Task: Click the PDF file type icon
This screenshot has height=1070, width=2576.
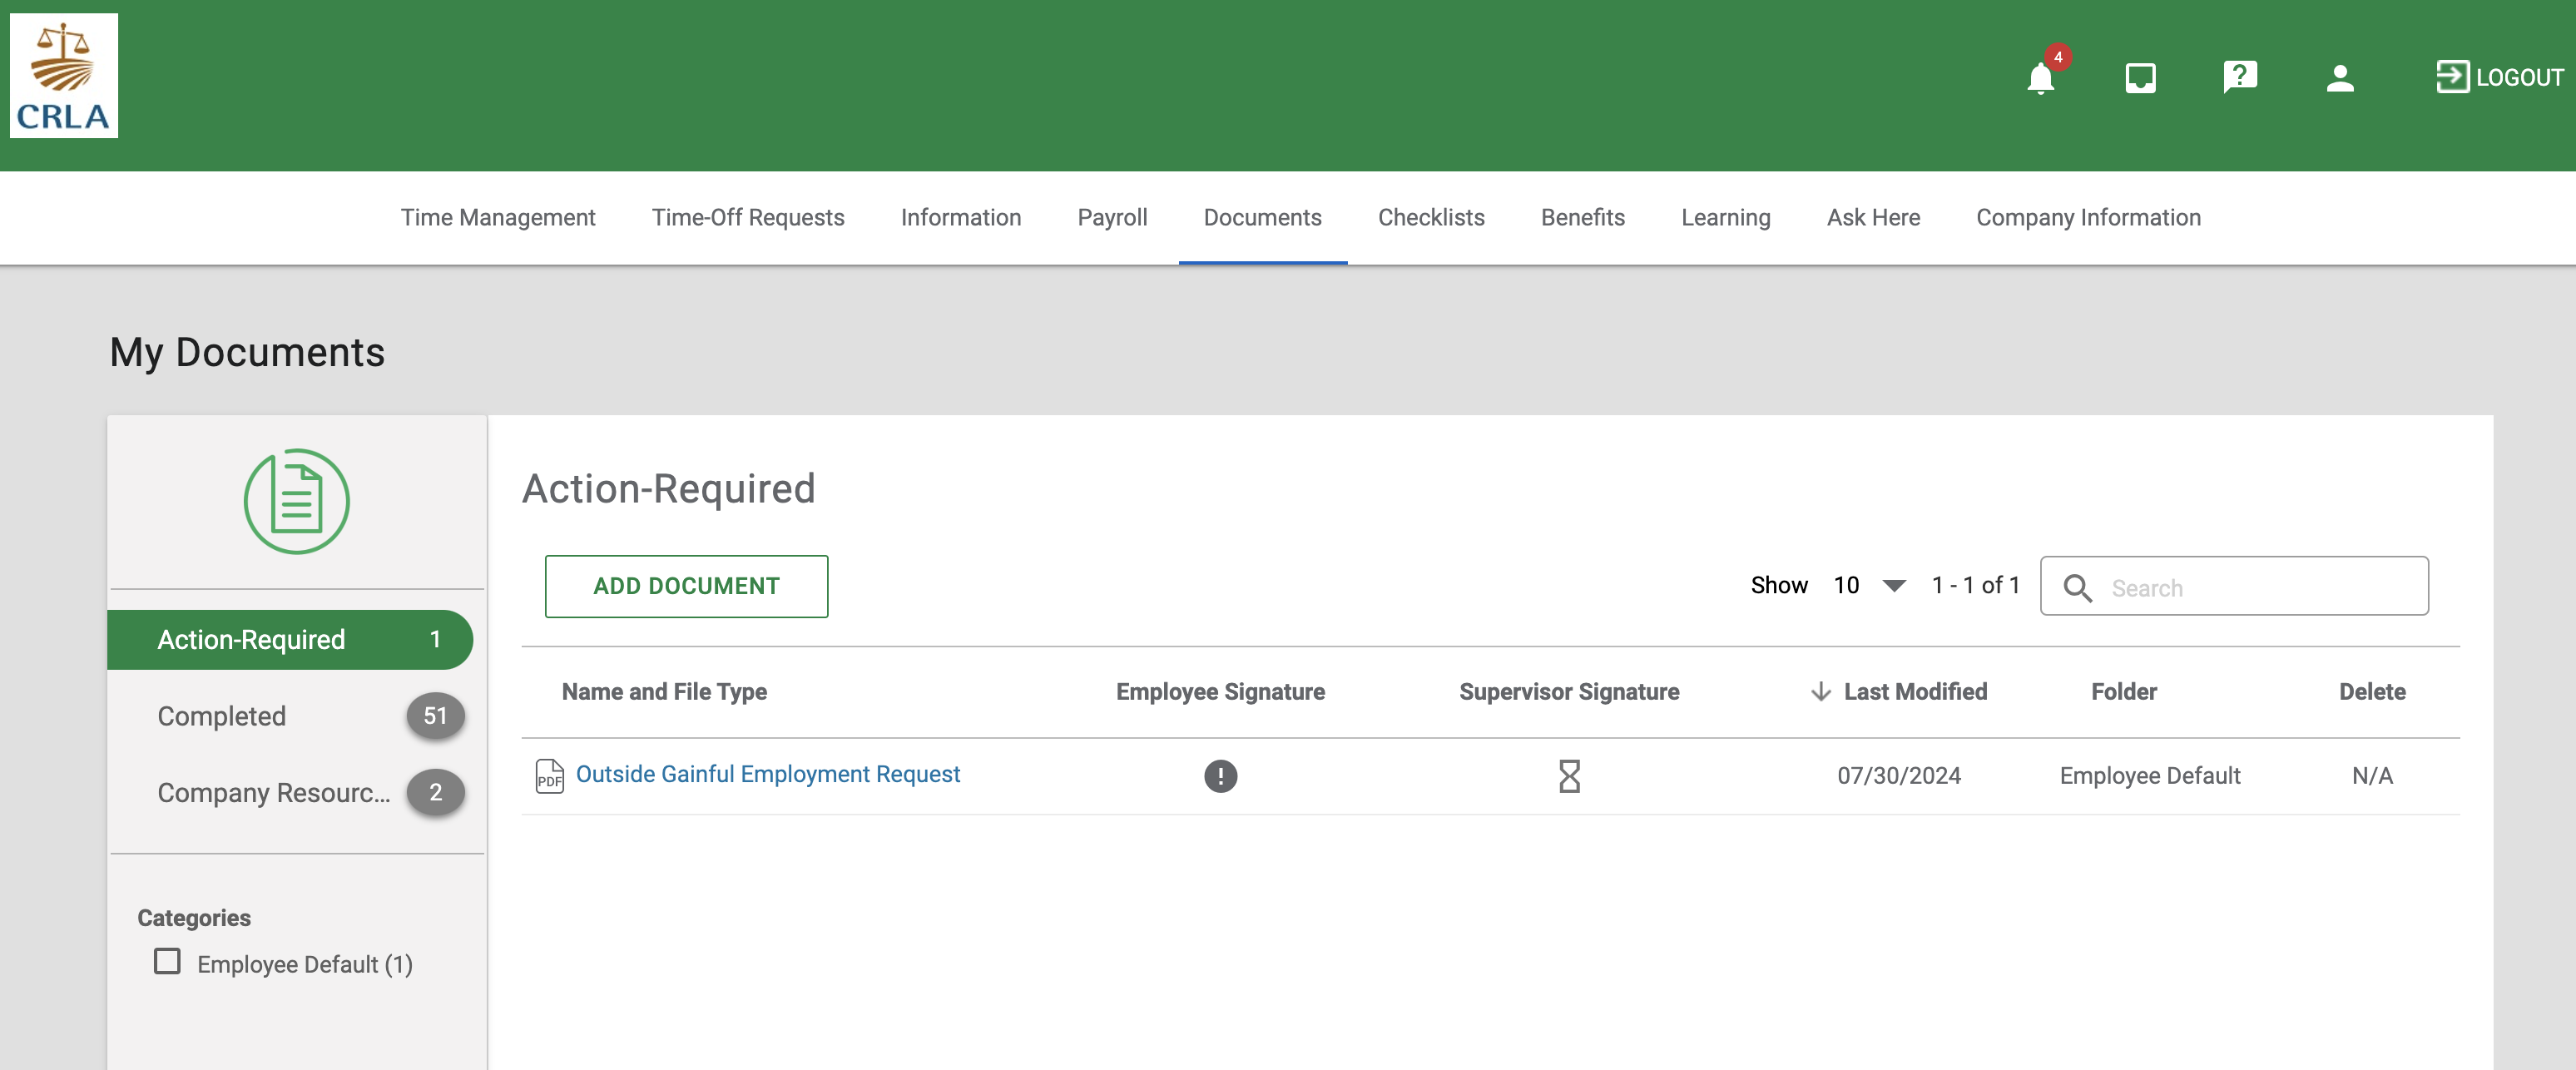Action: tap(549, 776)
